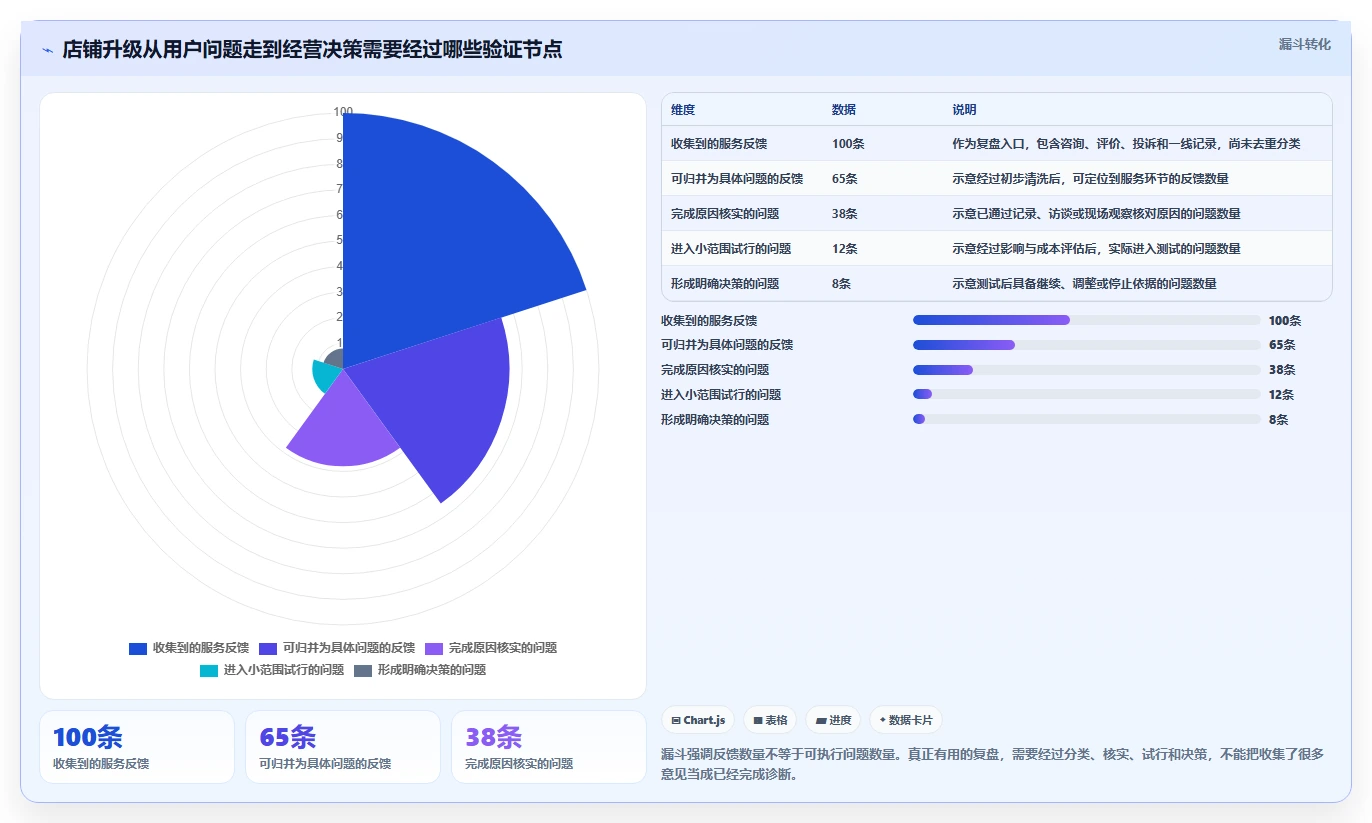1372x823 pixels.
Task: Click the 可归并为具体问题的反馈 progress bar
Action: click(1086, 345)
